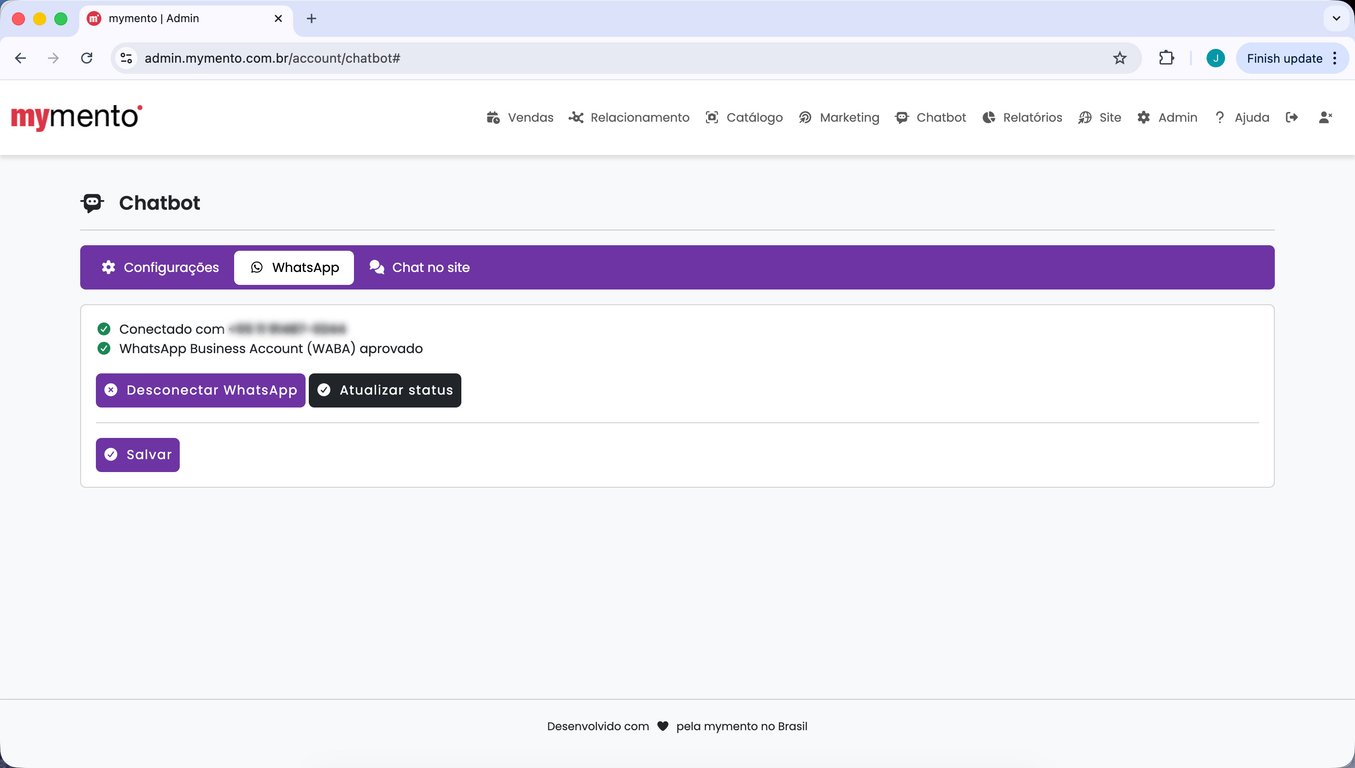
Task: Click the user account icon in navbar
Action: (1325, 118)
